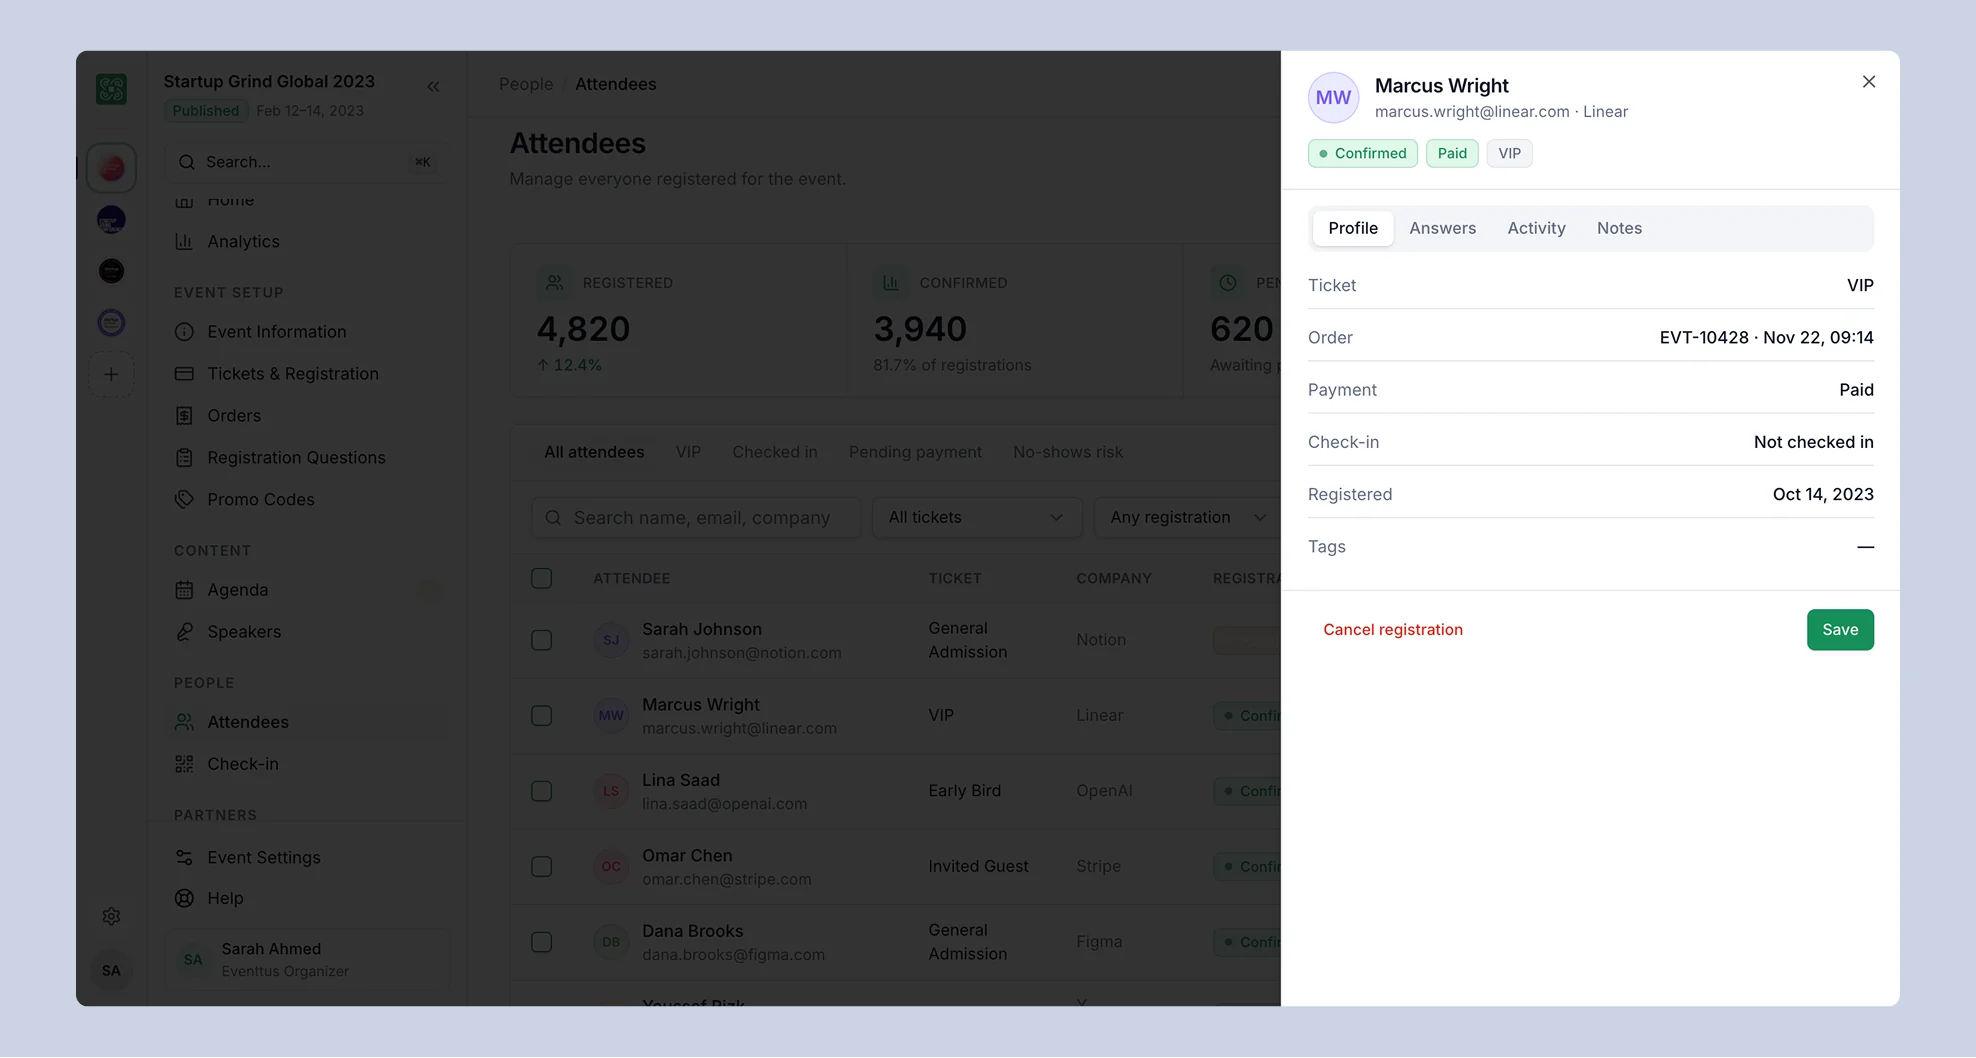Click the Agenda calendar icon
Screen dimensions: 1976x1058
(184, 590)
